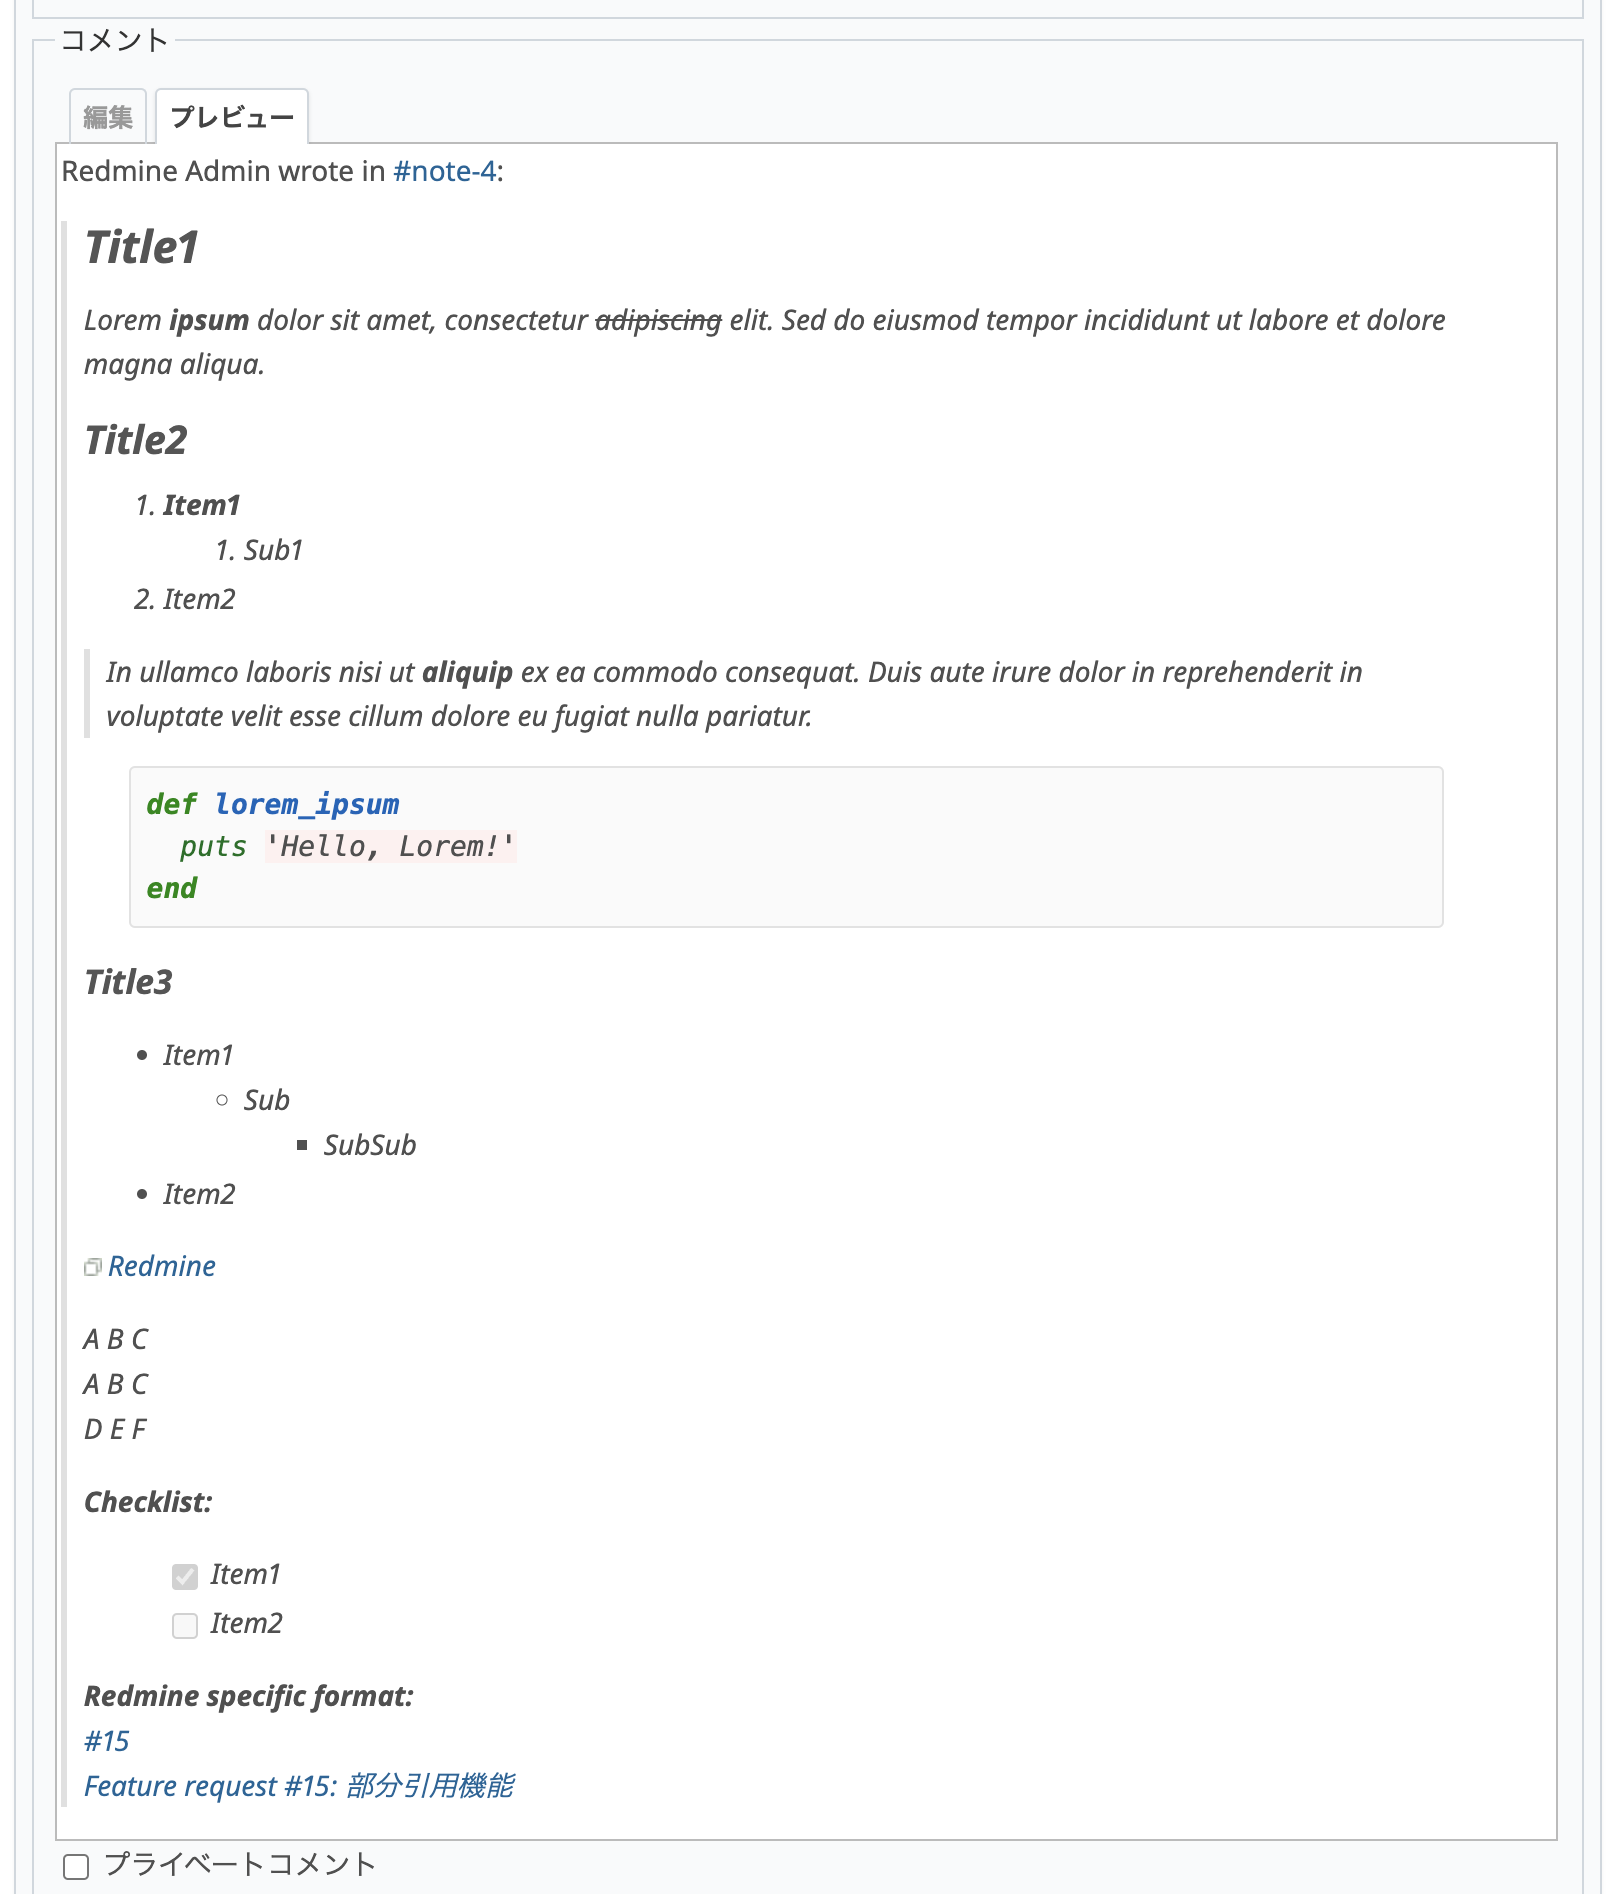
Task: Check Item2 in the checklist
Action: [x=184, y=1624]
